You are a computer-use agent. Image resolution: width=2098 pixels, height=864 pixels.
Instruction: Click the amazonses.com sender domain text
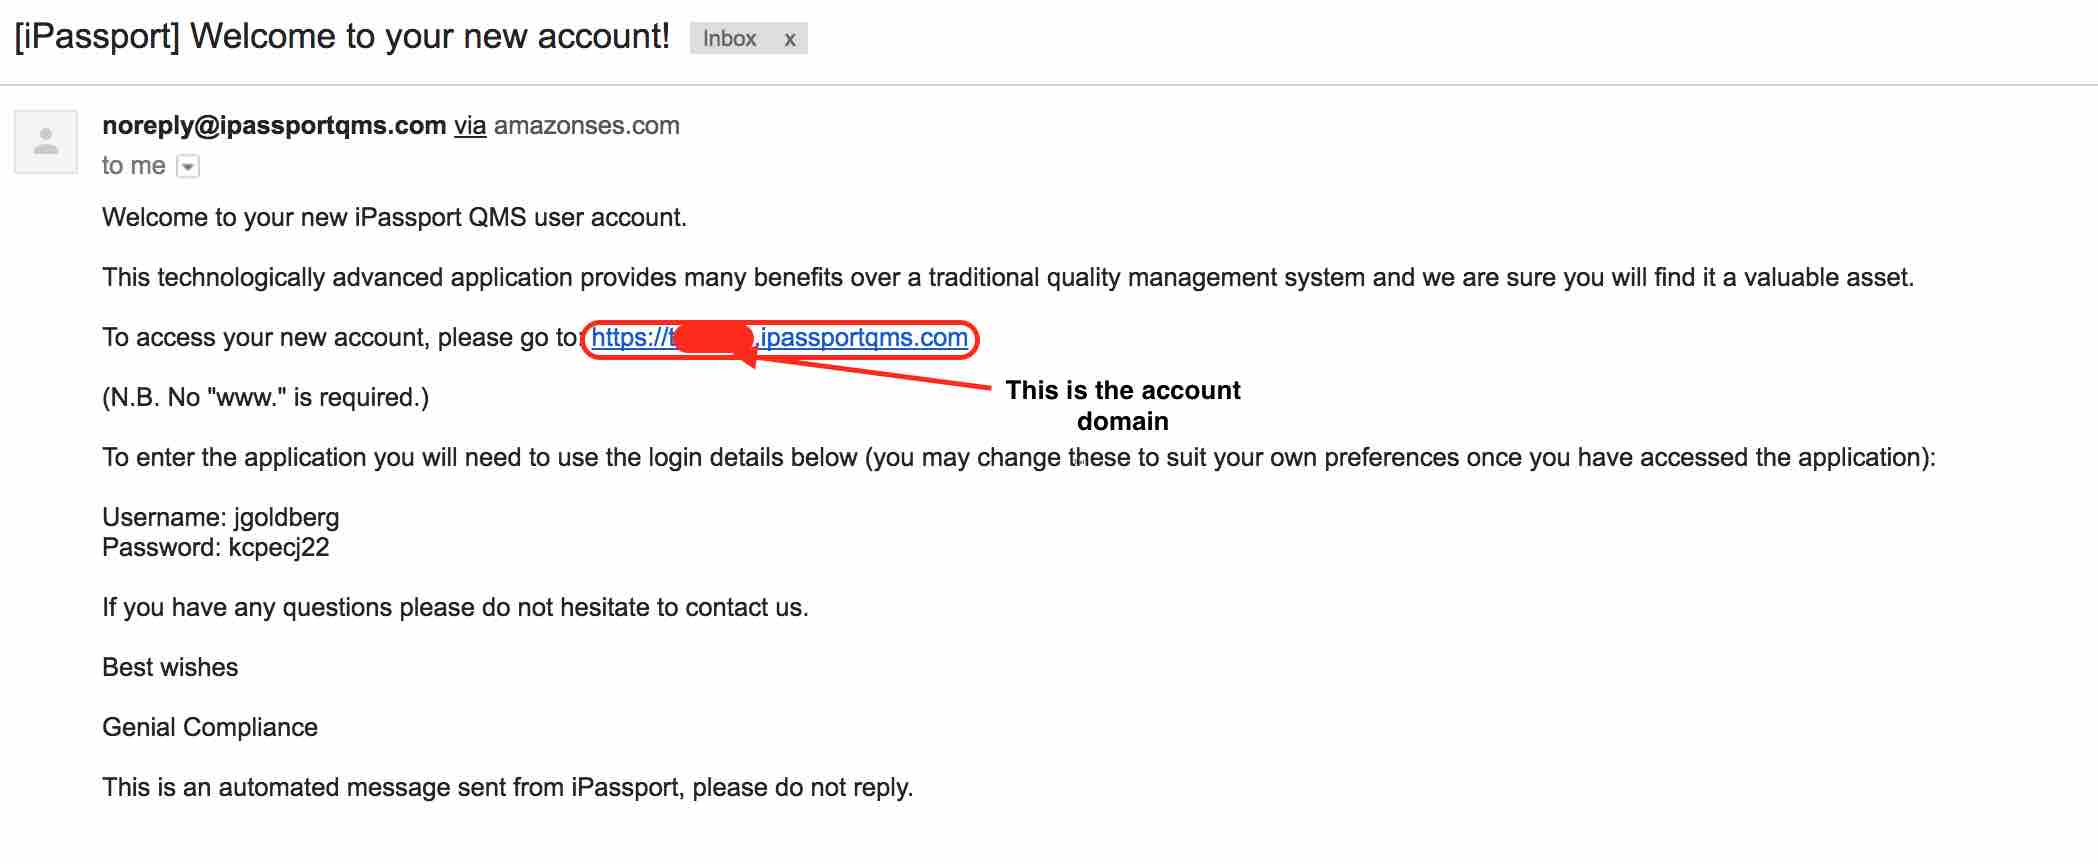point(586,126)
